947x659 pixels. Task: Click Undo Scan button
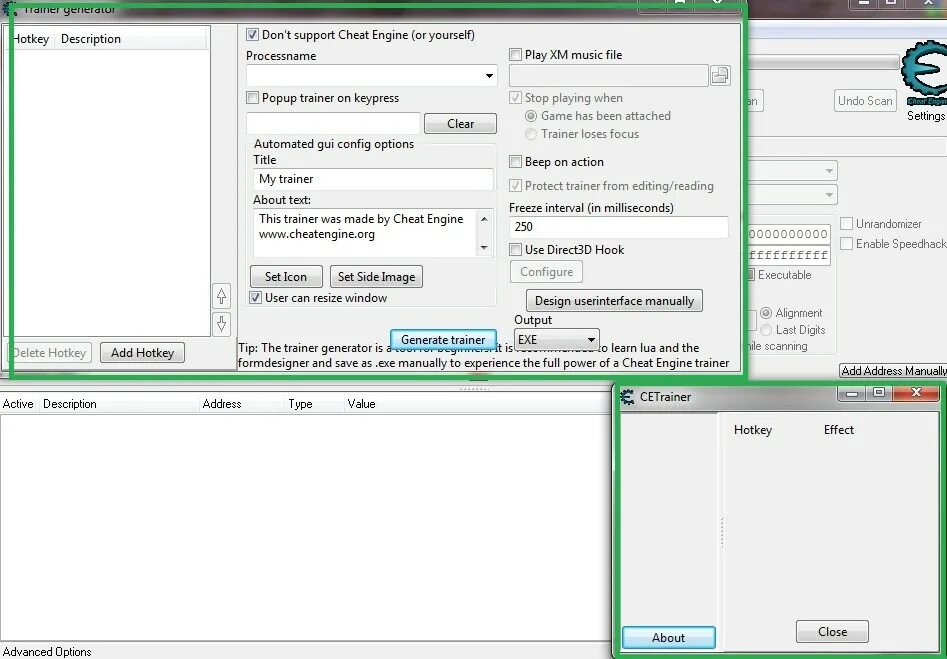[x=865, y=101]
